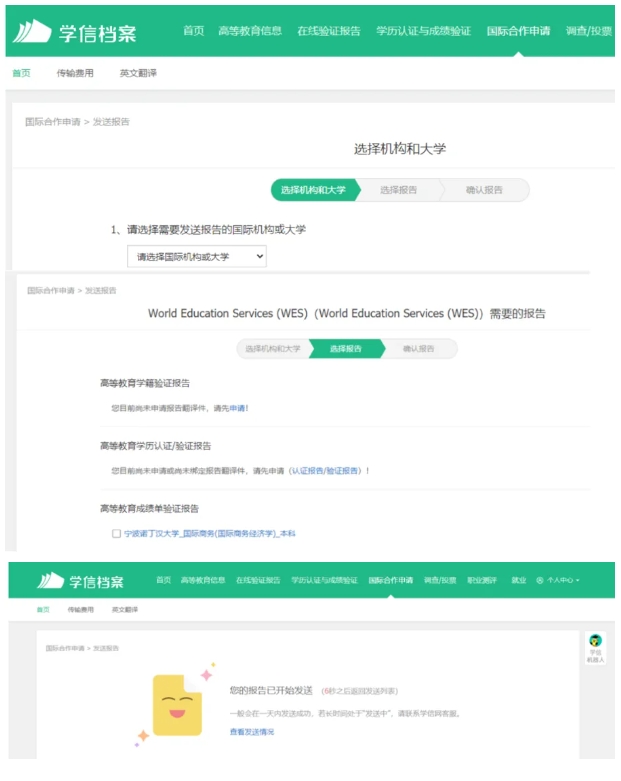Viewport: 621px width, 781px height.
Task: Open 在线验证报告 in the top main navigation
Action: point(329,31)
